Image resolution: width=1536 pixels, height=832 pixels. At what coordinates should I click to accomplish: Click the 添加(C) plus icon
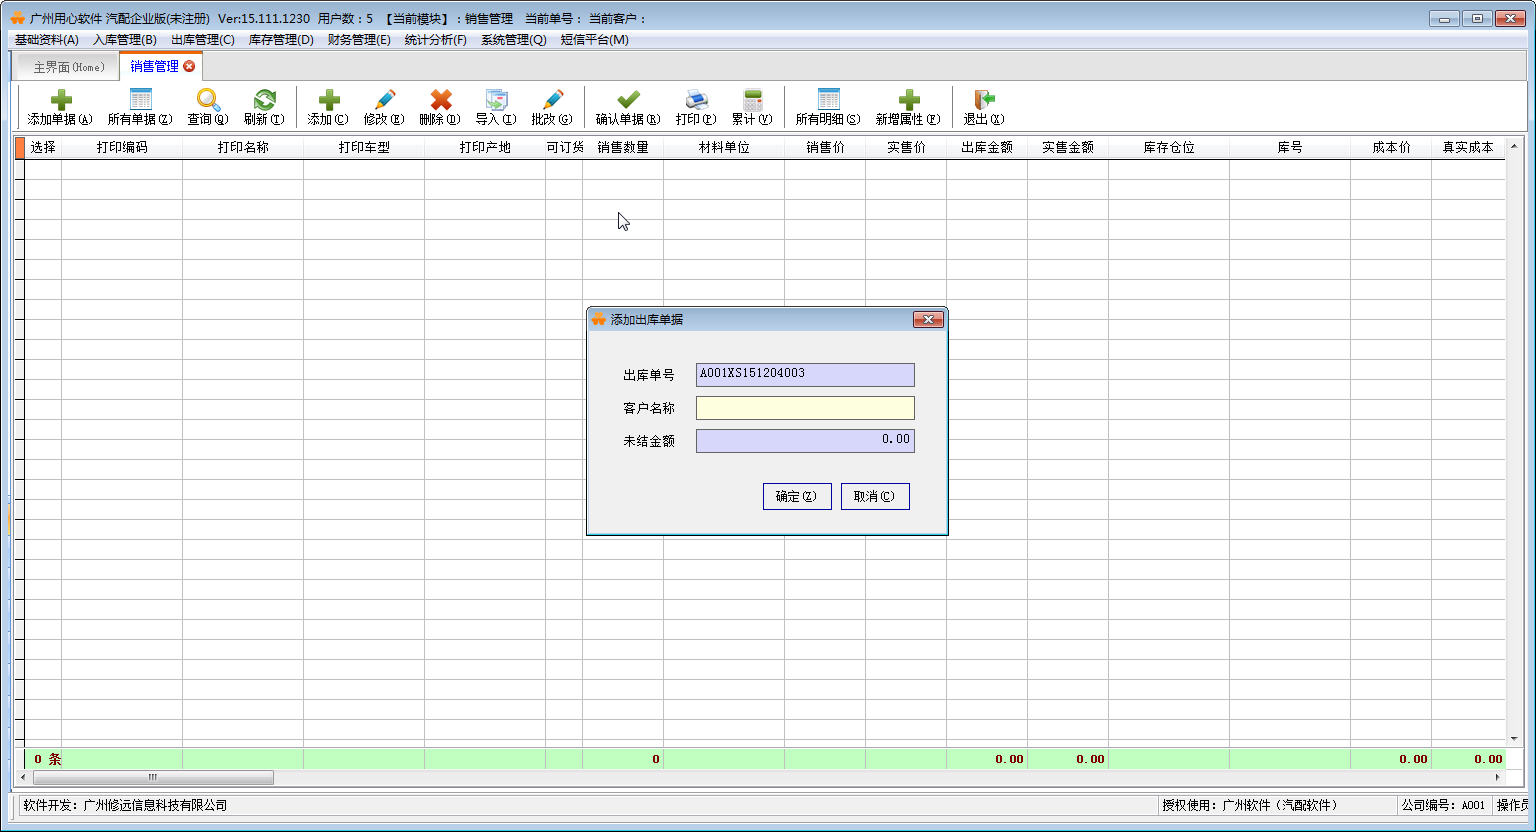coord(329,100)
